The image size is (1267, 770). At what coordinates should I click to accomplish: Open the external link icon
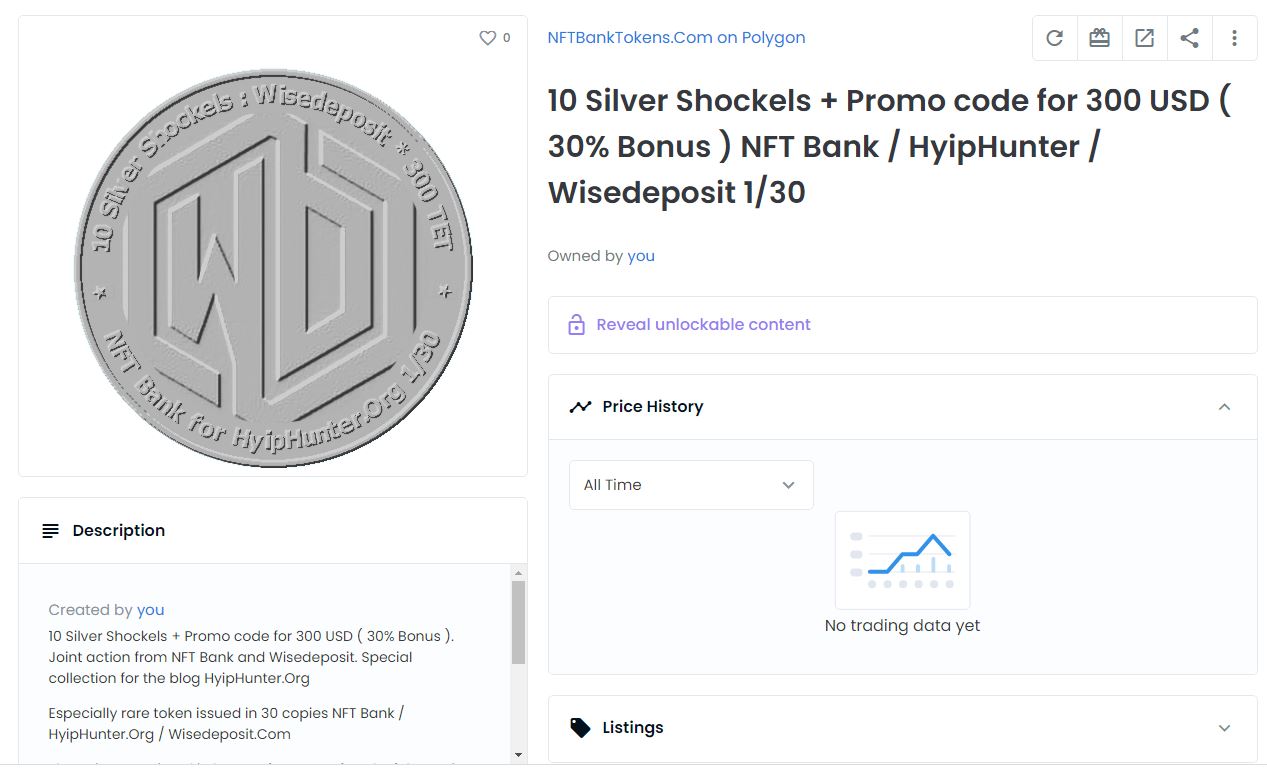coord(1144,38)
